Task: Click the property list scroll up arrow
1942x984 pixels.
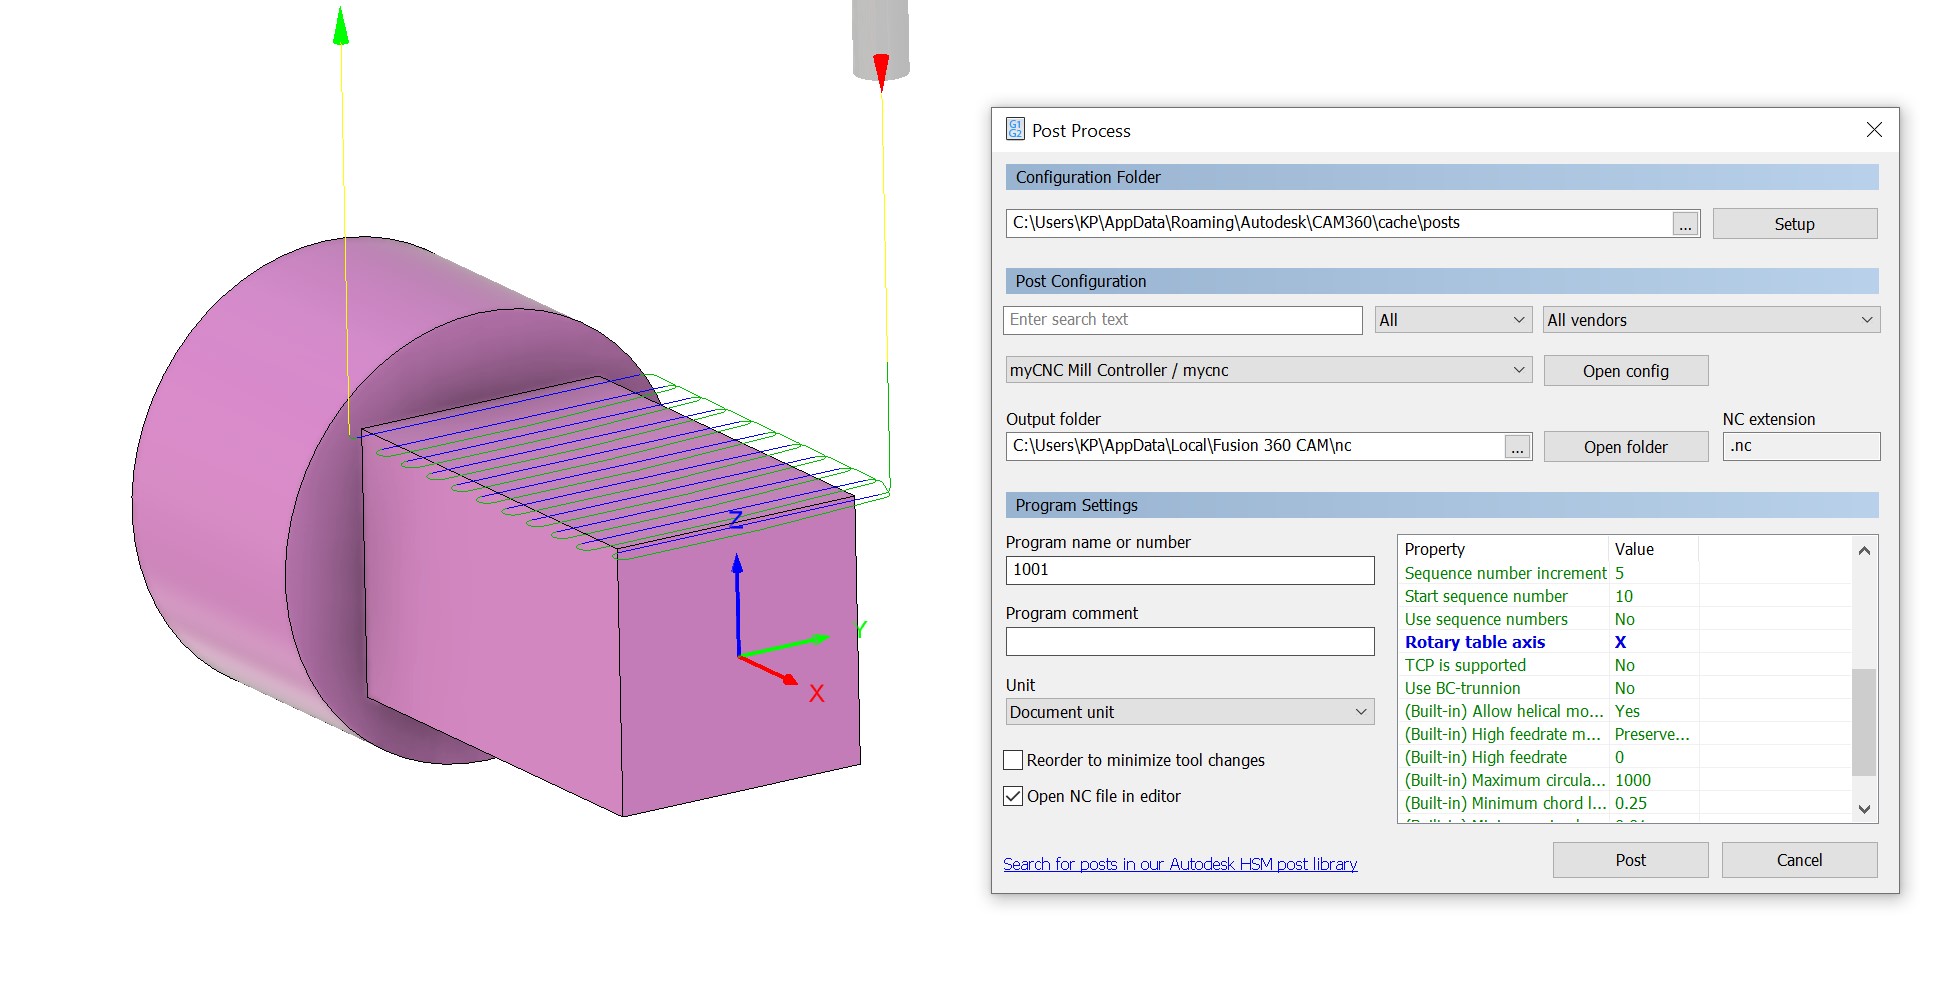Action: tap(1864, 550)
